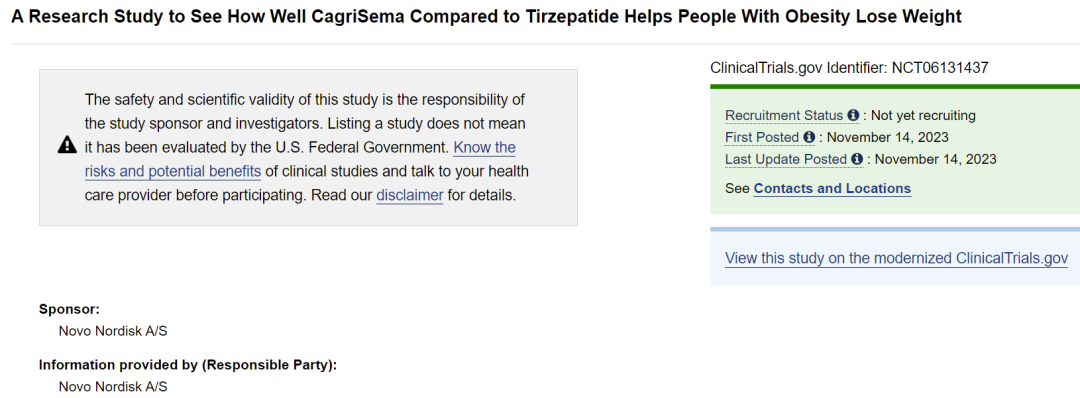Click the info icon beside Recruitment Status
This screenshot has width=1080, height=398.
[x=853, y=115]
